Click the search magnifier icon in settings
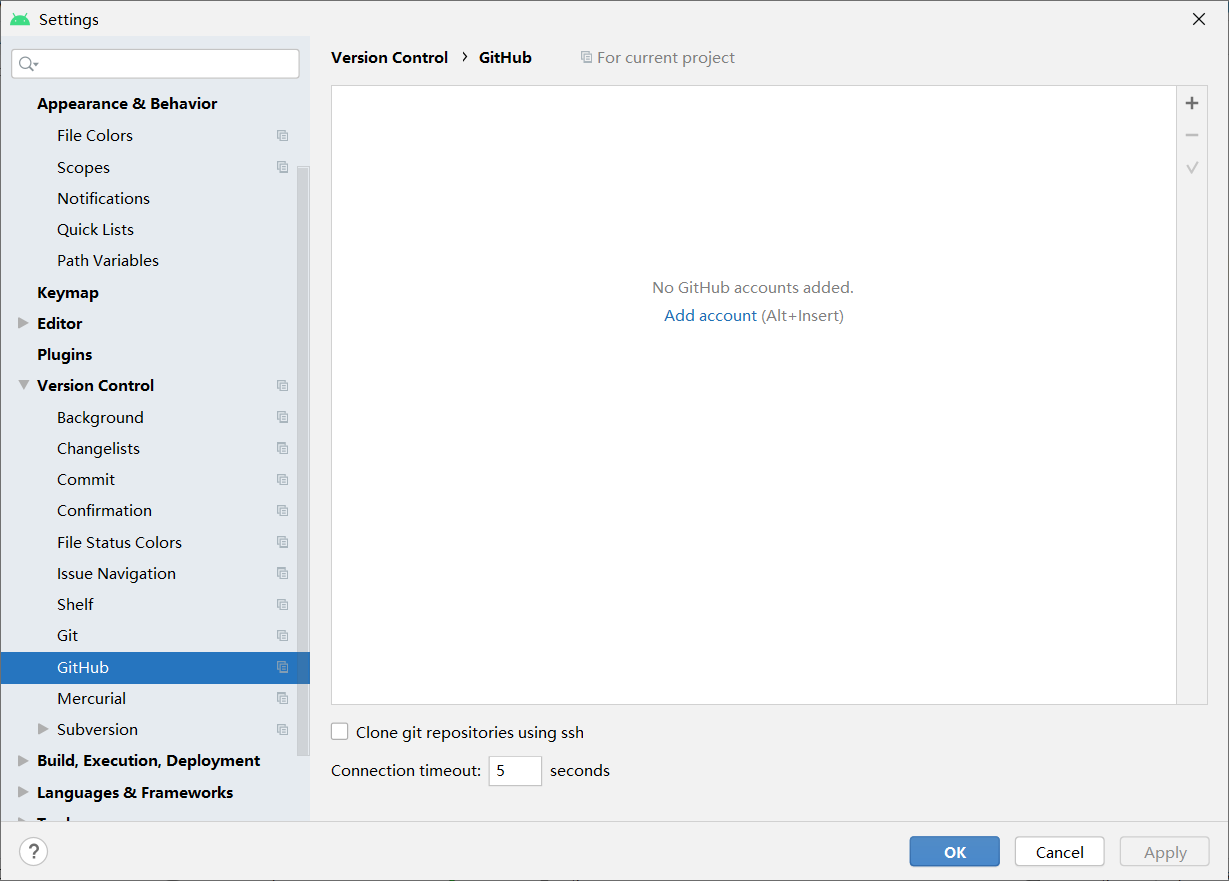This screenshot has width=1229, height=881. 29,64
